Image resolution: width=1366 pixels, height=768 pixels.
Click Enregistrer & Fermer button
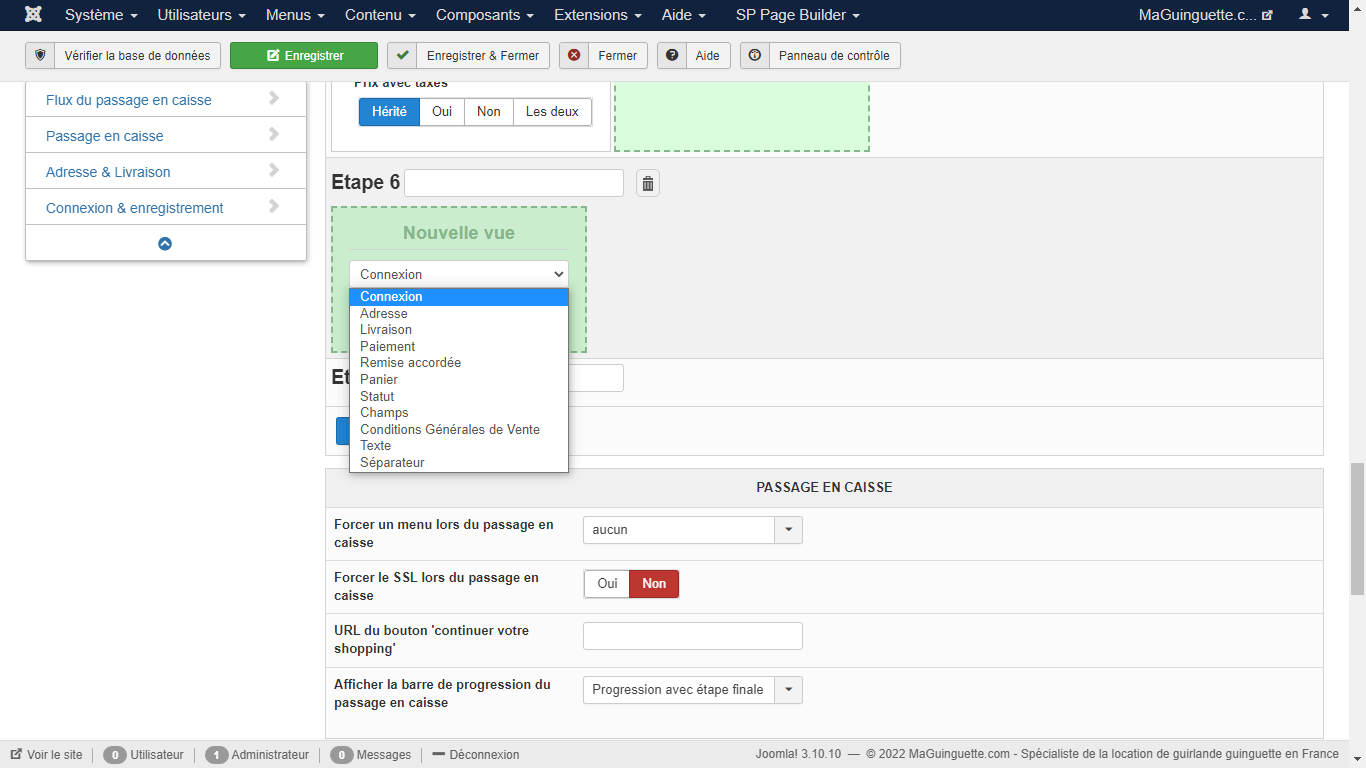[468, 56]
